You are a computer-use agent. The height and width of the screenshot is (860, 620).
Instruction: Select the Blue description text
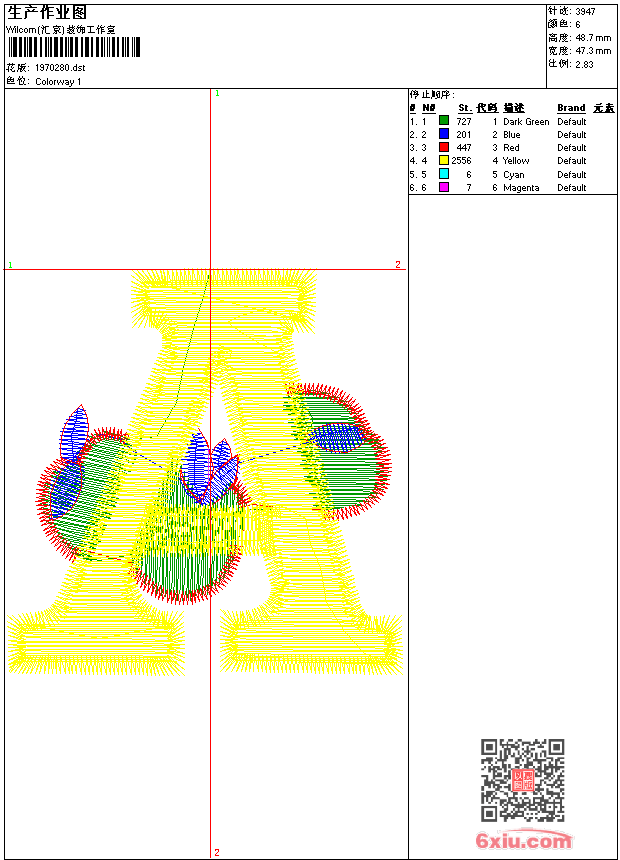pyautogui.click(x=511, y=135)
